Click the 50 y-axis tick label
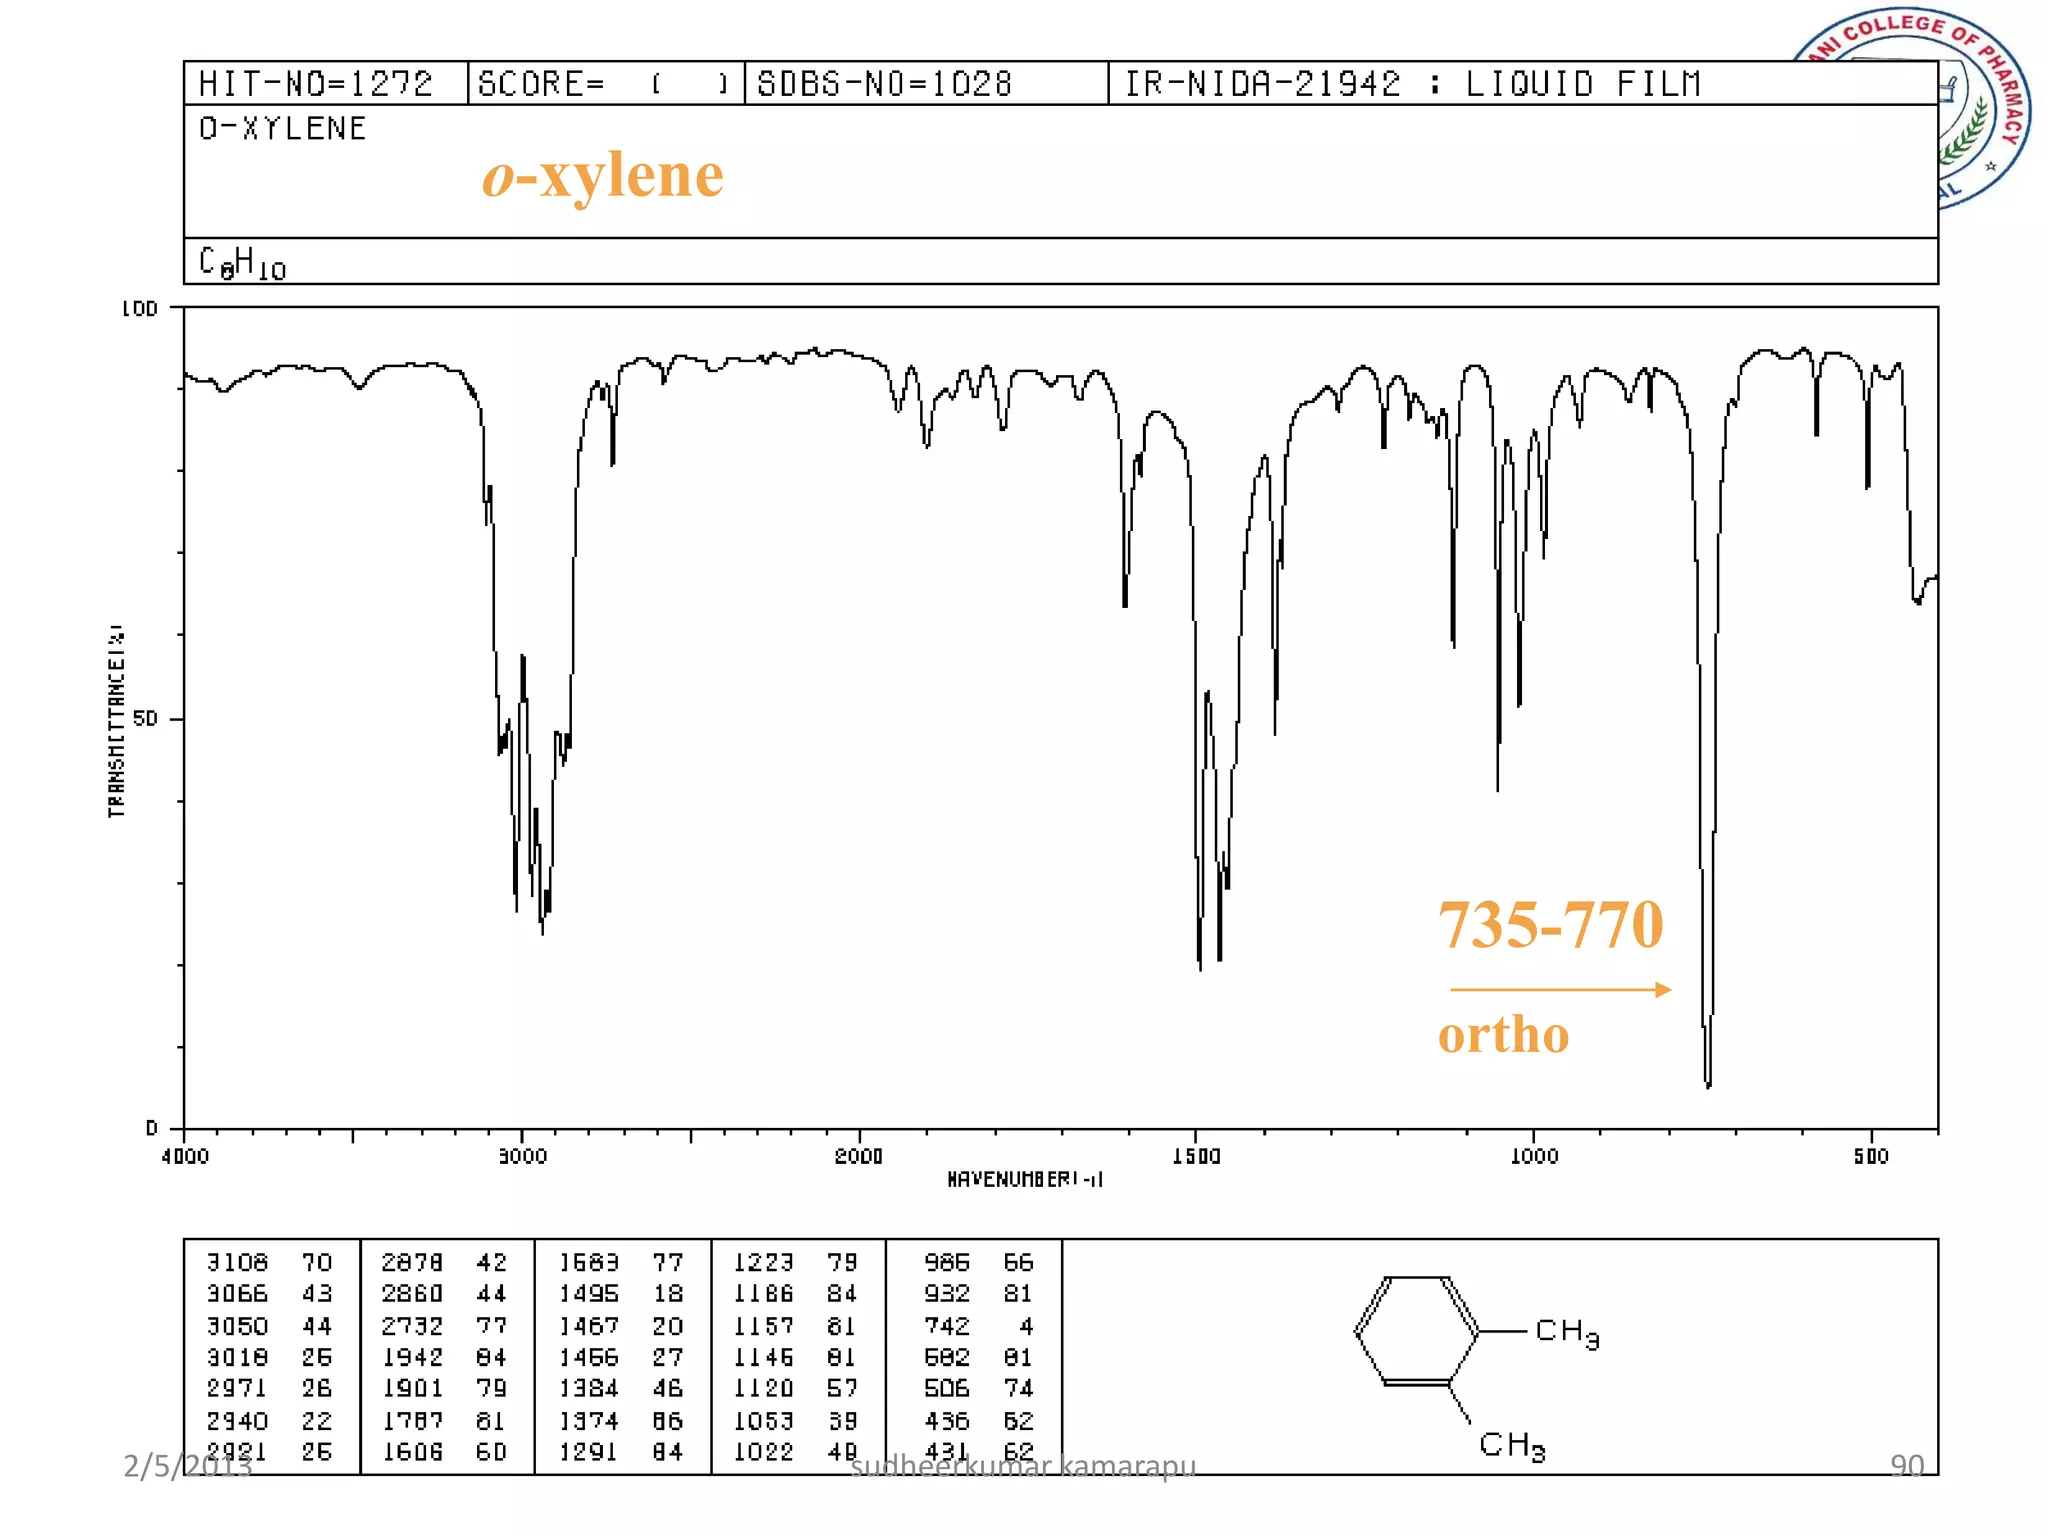This screenshot has width=2048, height=1536. click(x=146, y=719)
